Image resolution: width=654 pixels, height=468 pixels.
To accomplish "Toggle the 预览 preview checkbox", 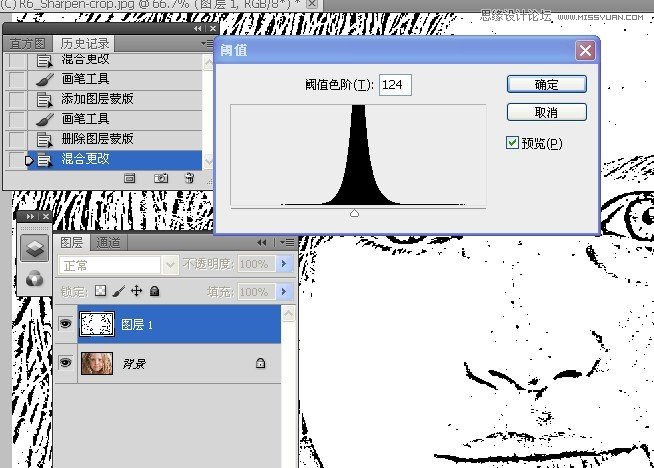I will [512, 143].
